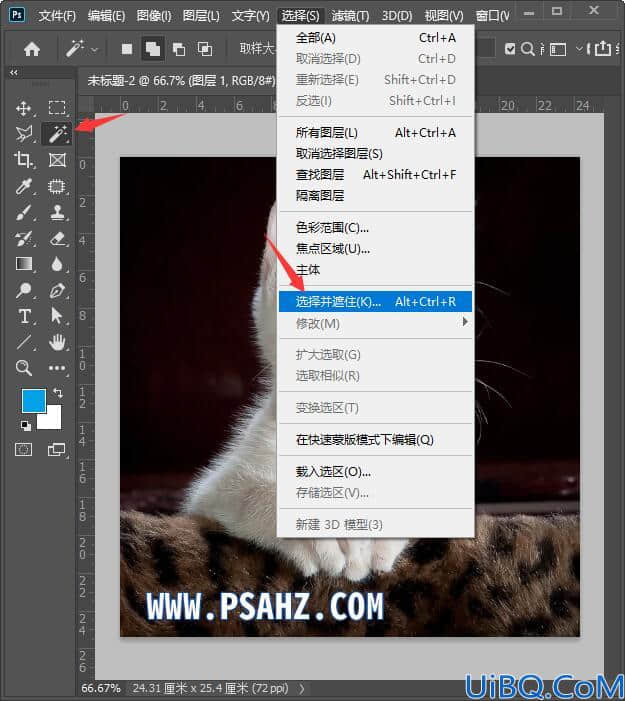The height and width of the screenshot is (701, 625).
Task: Open the search magnifier in options bar
Action: [x=528, y=49]
